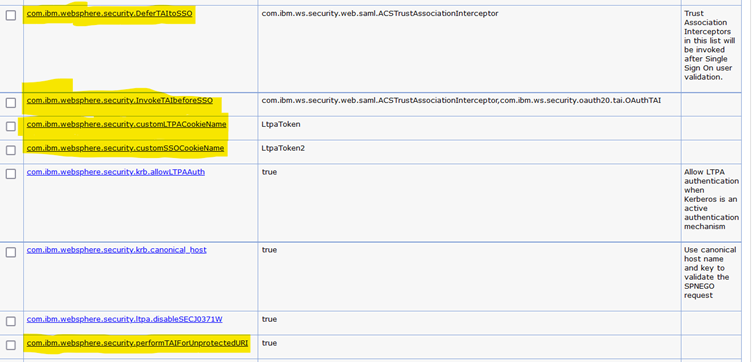Open the com.ibm.websphere.security.krb.canonical_host link

pos(117,250)
